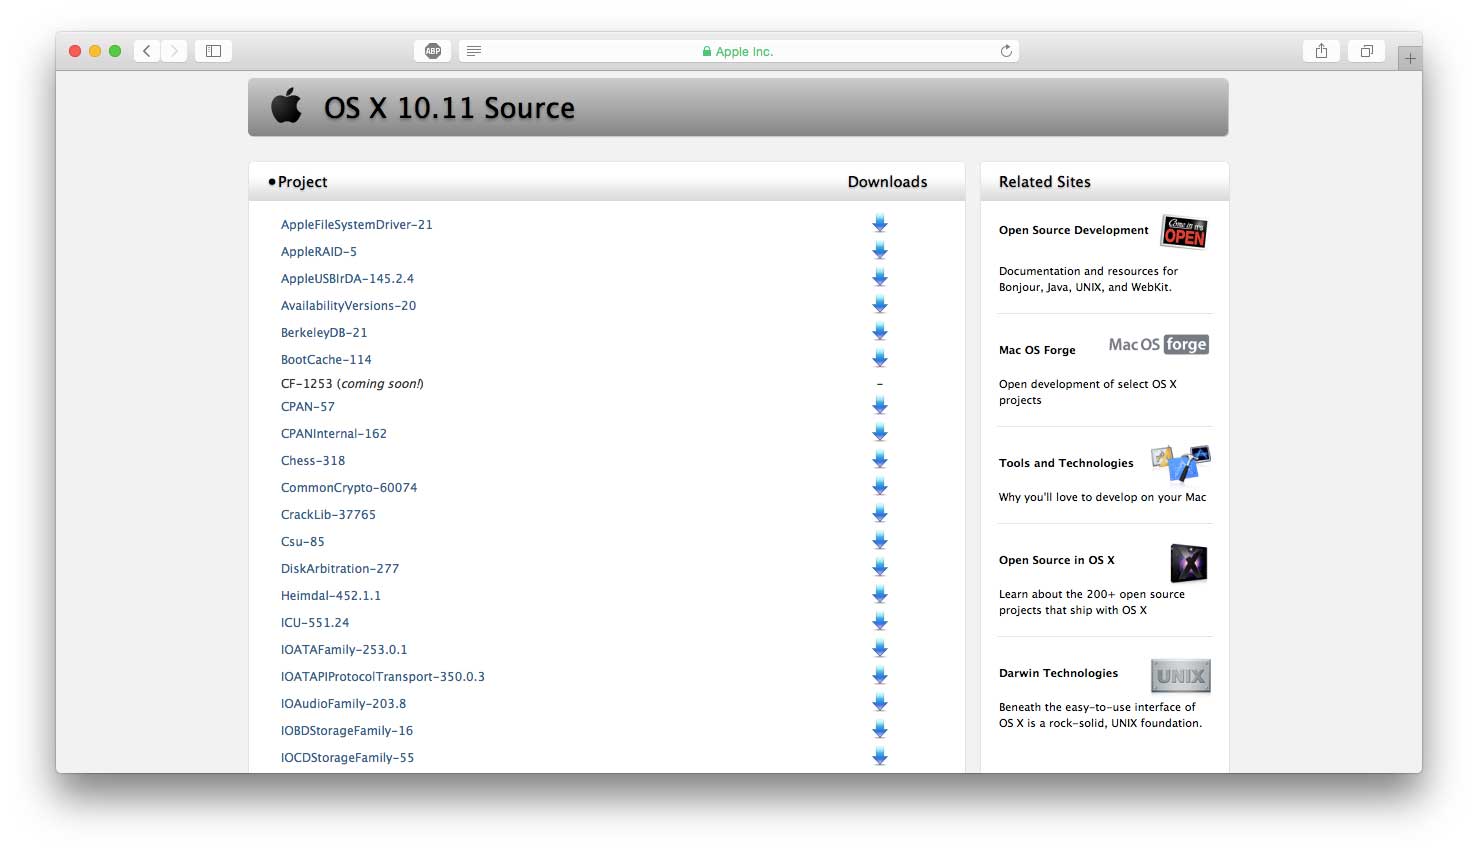Show all tabs overview icon

[1366, 51]
